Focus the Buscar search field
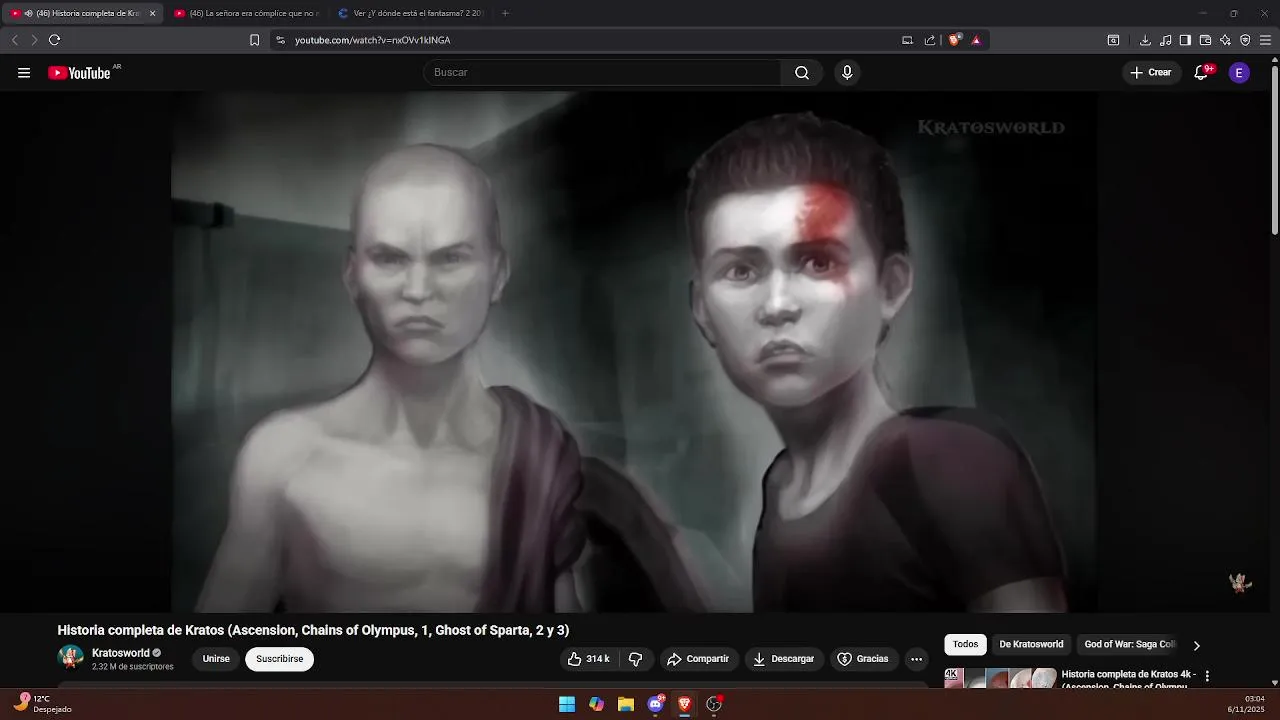Viewport: 1280px width, 720px height. coord(602,73)
